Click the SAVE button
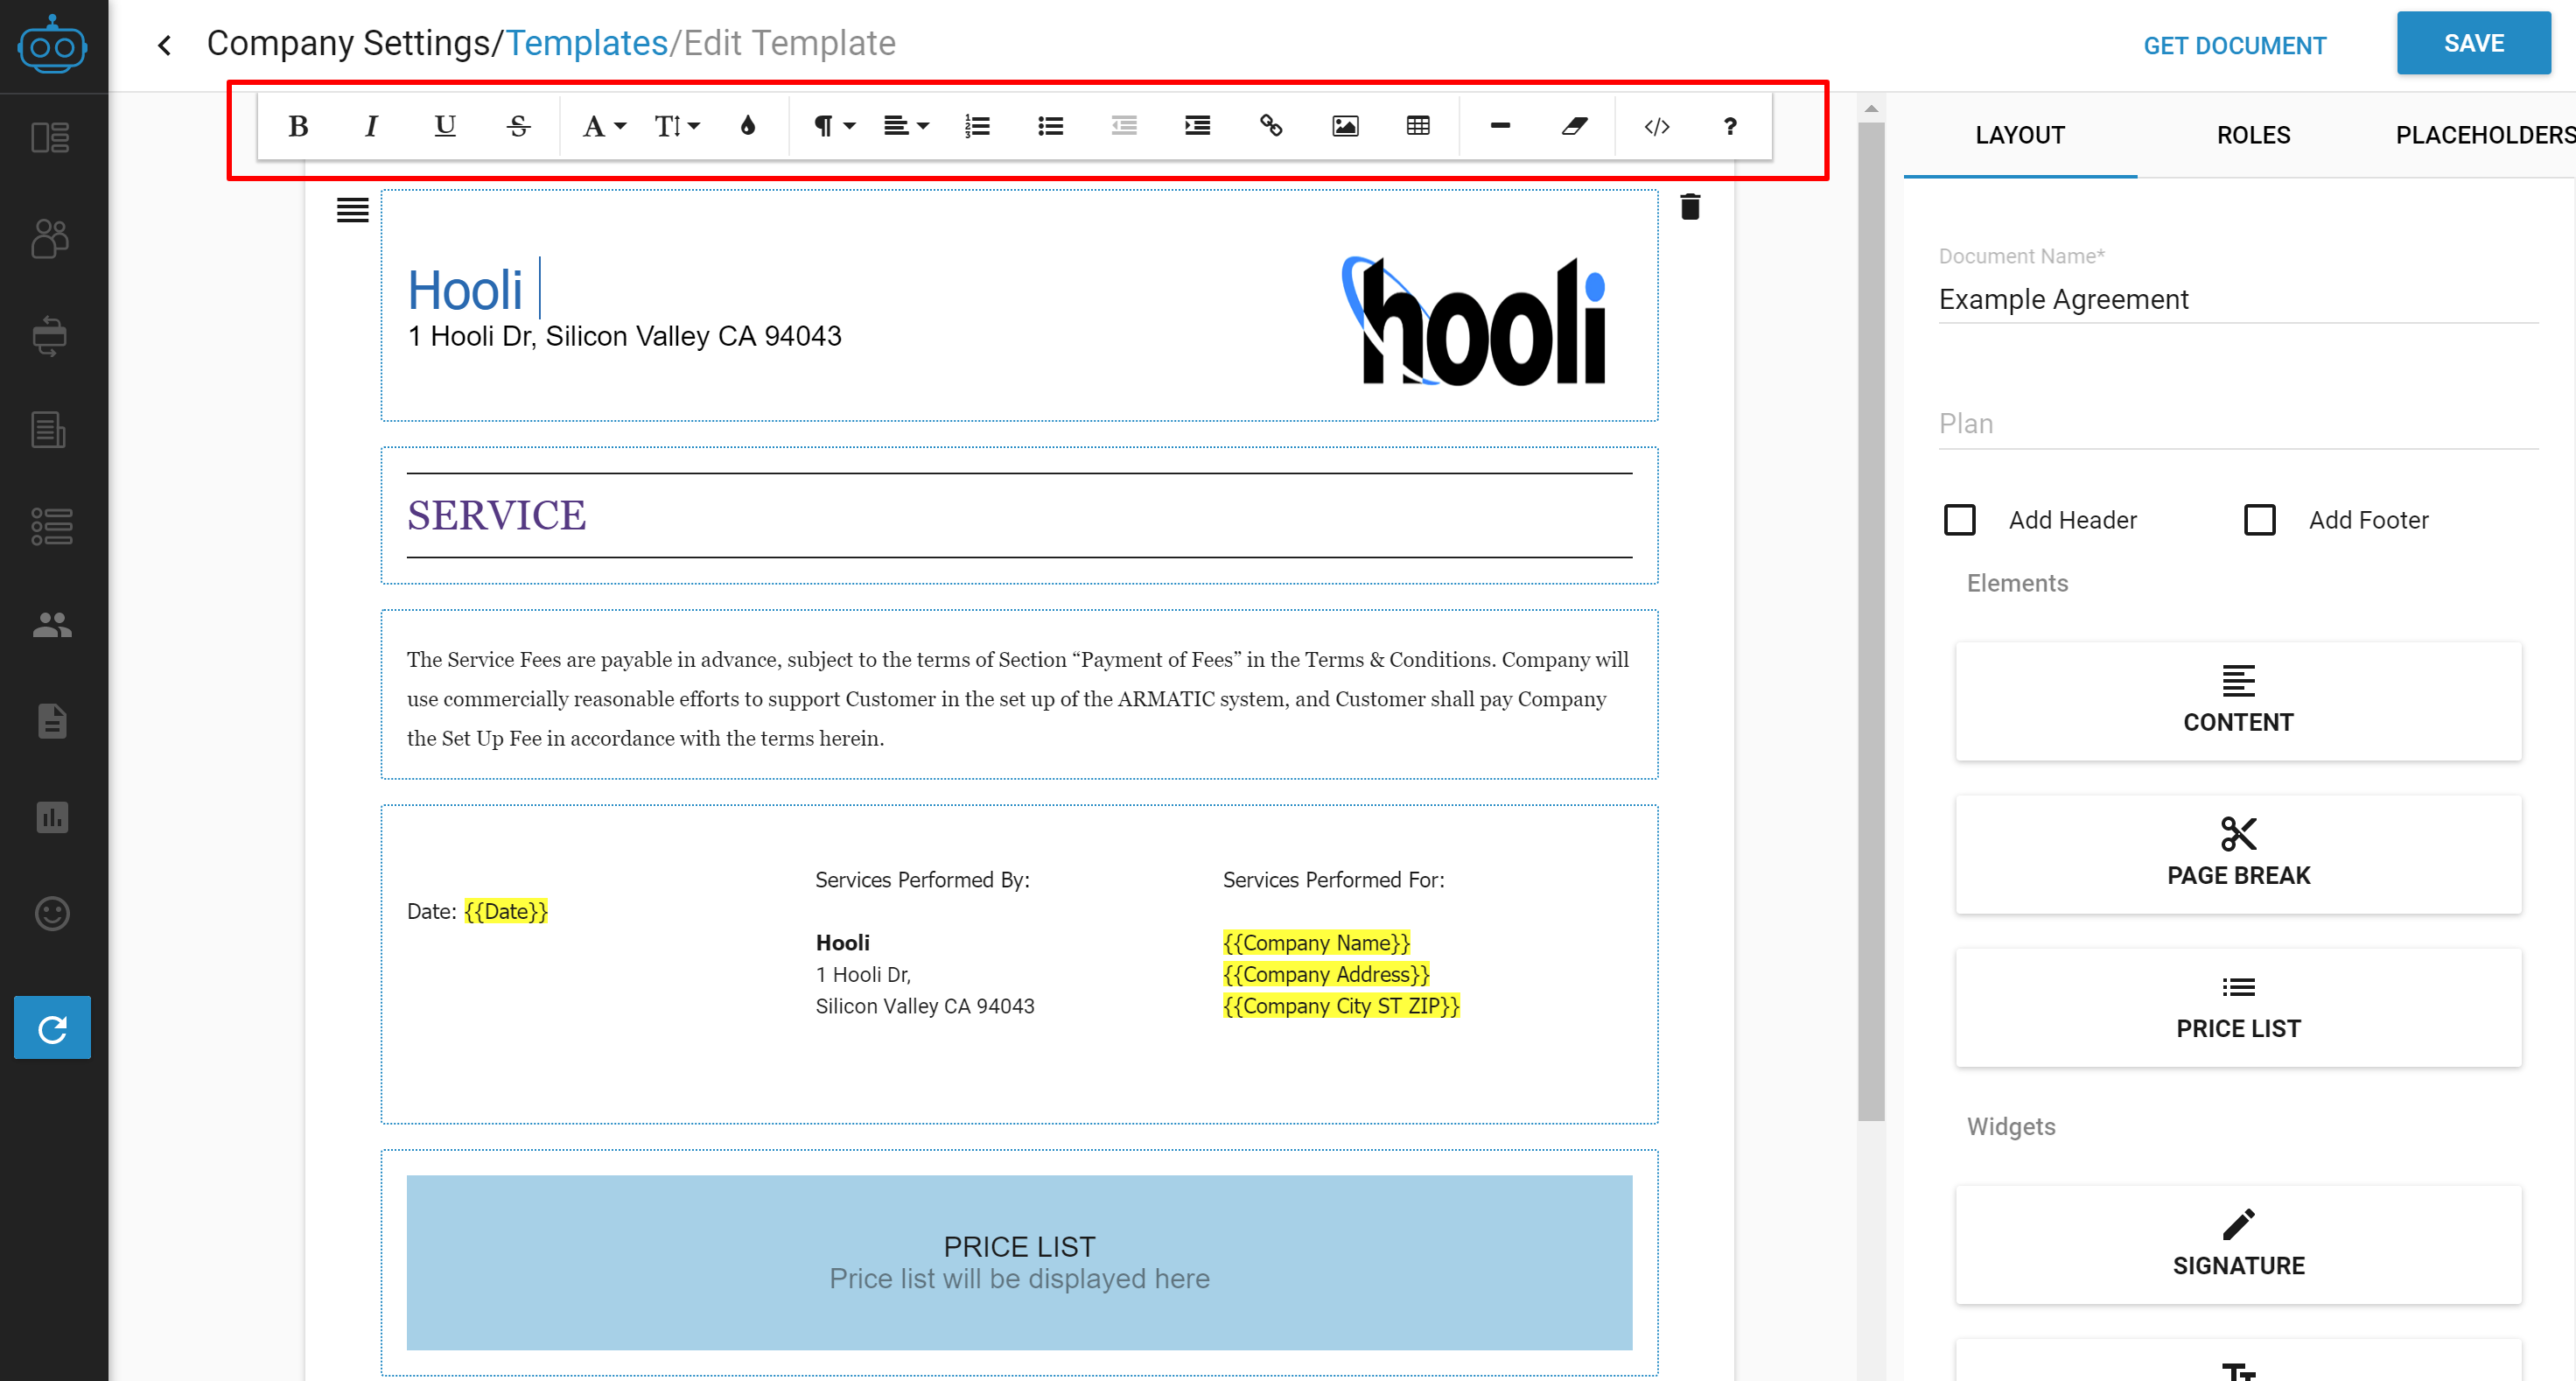The height and width of the screenshot is (1381, 2576). [2473, 43]
